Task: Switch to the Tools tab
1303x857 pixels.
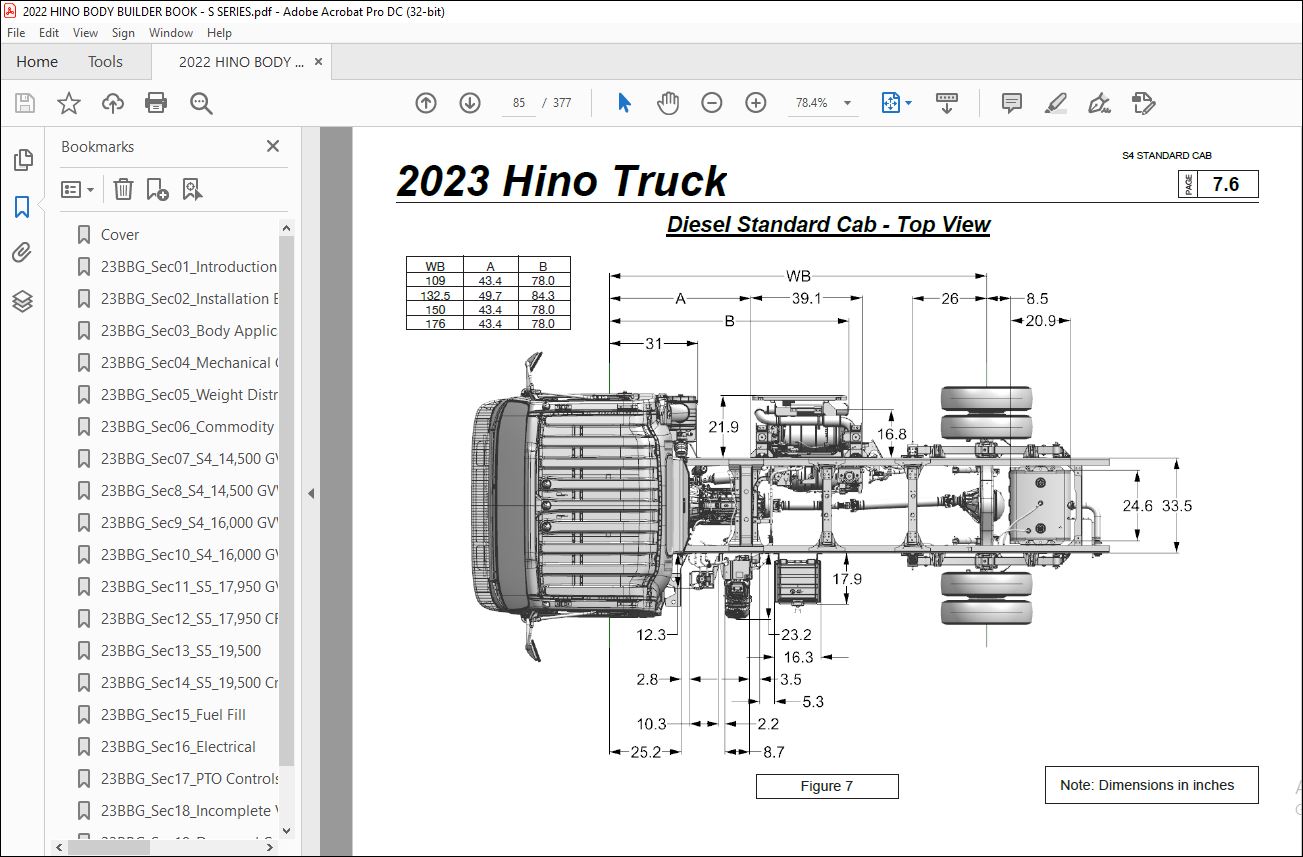Action: 105,62
